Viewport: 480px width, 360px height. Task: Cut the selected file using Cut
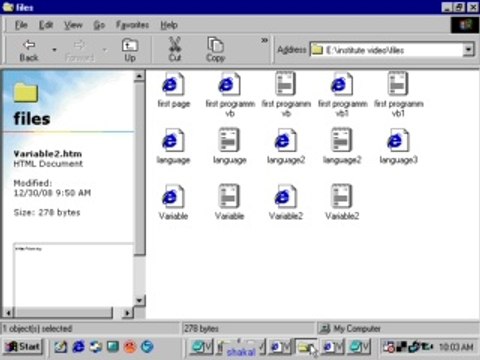point(175,50)
